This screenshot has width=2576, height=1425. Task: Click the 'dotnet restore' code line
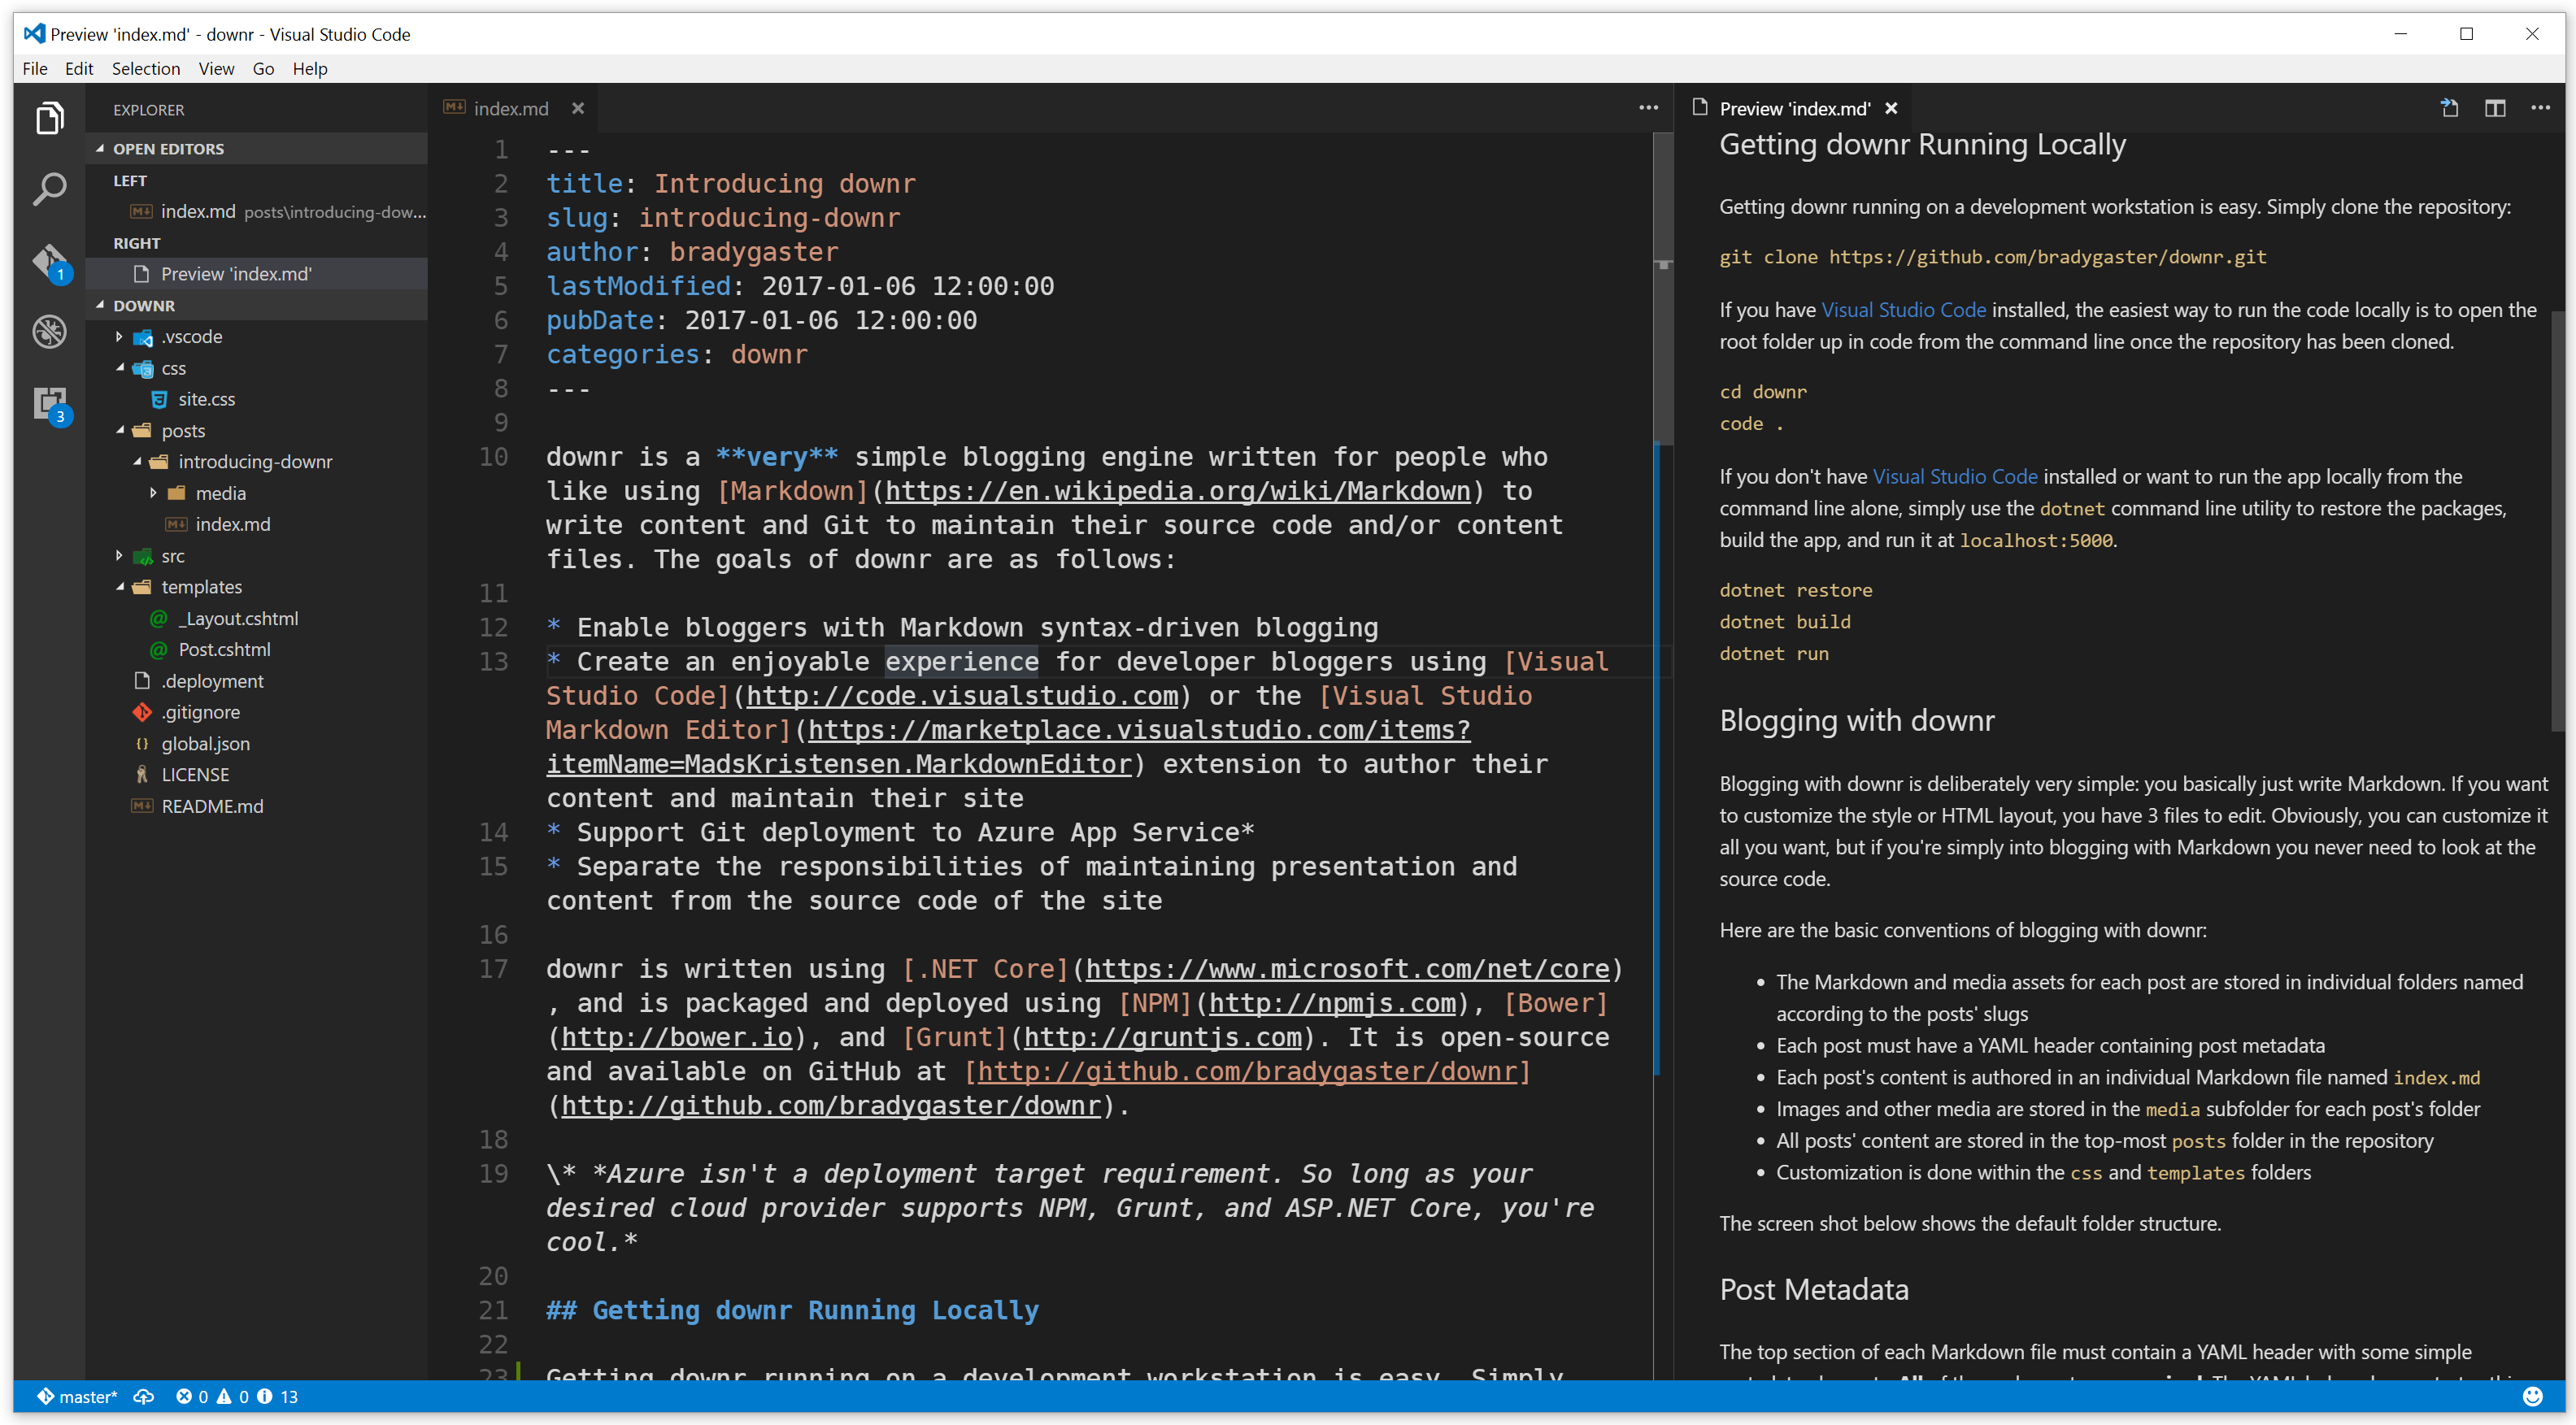1796,590
